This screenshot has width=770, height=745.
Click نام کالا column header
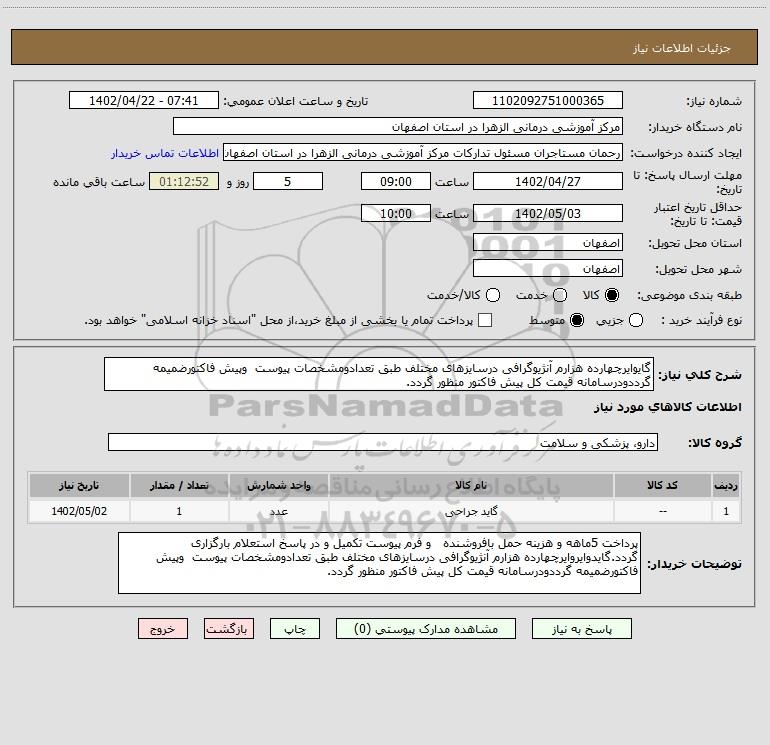[x=471, y=485]
